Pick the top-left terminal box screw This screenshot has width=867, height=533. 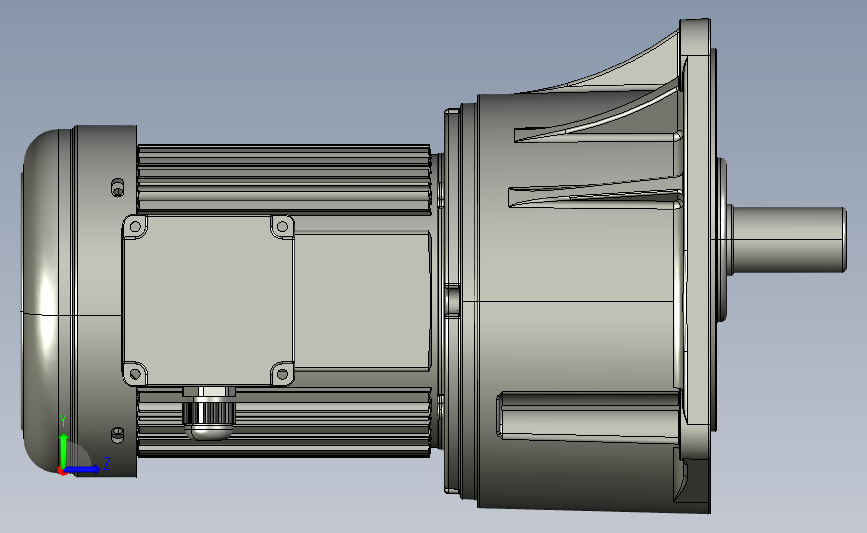coord(135,227)
